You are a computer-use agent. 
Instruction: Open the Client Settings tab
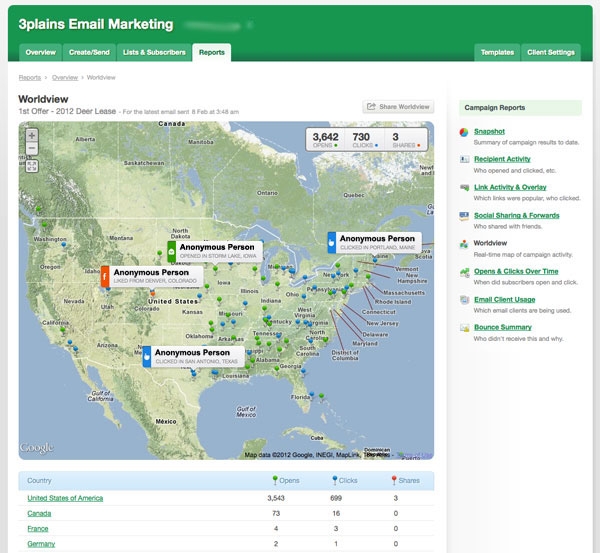(551, 52)
